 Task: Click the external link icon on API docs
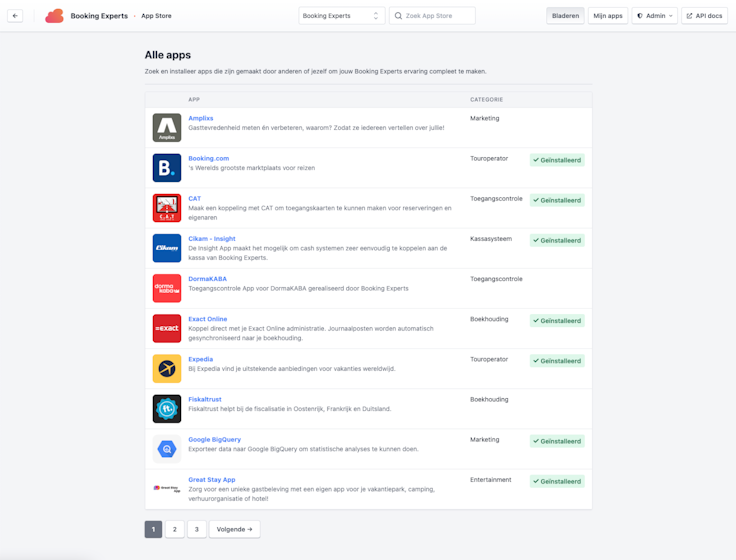[x=689, y=15]
